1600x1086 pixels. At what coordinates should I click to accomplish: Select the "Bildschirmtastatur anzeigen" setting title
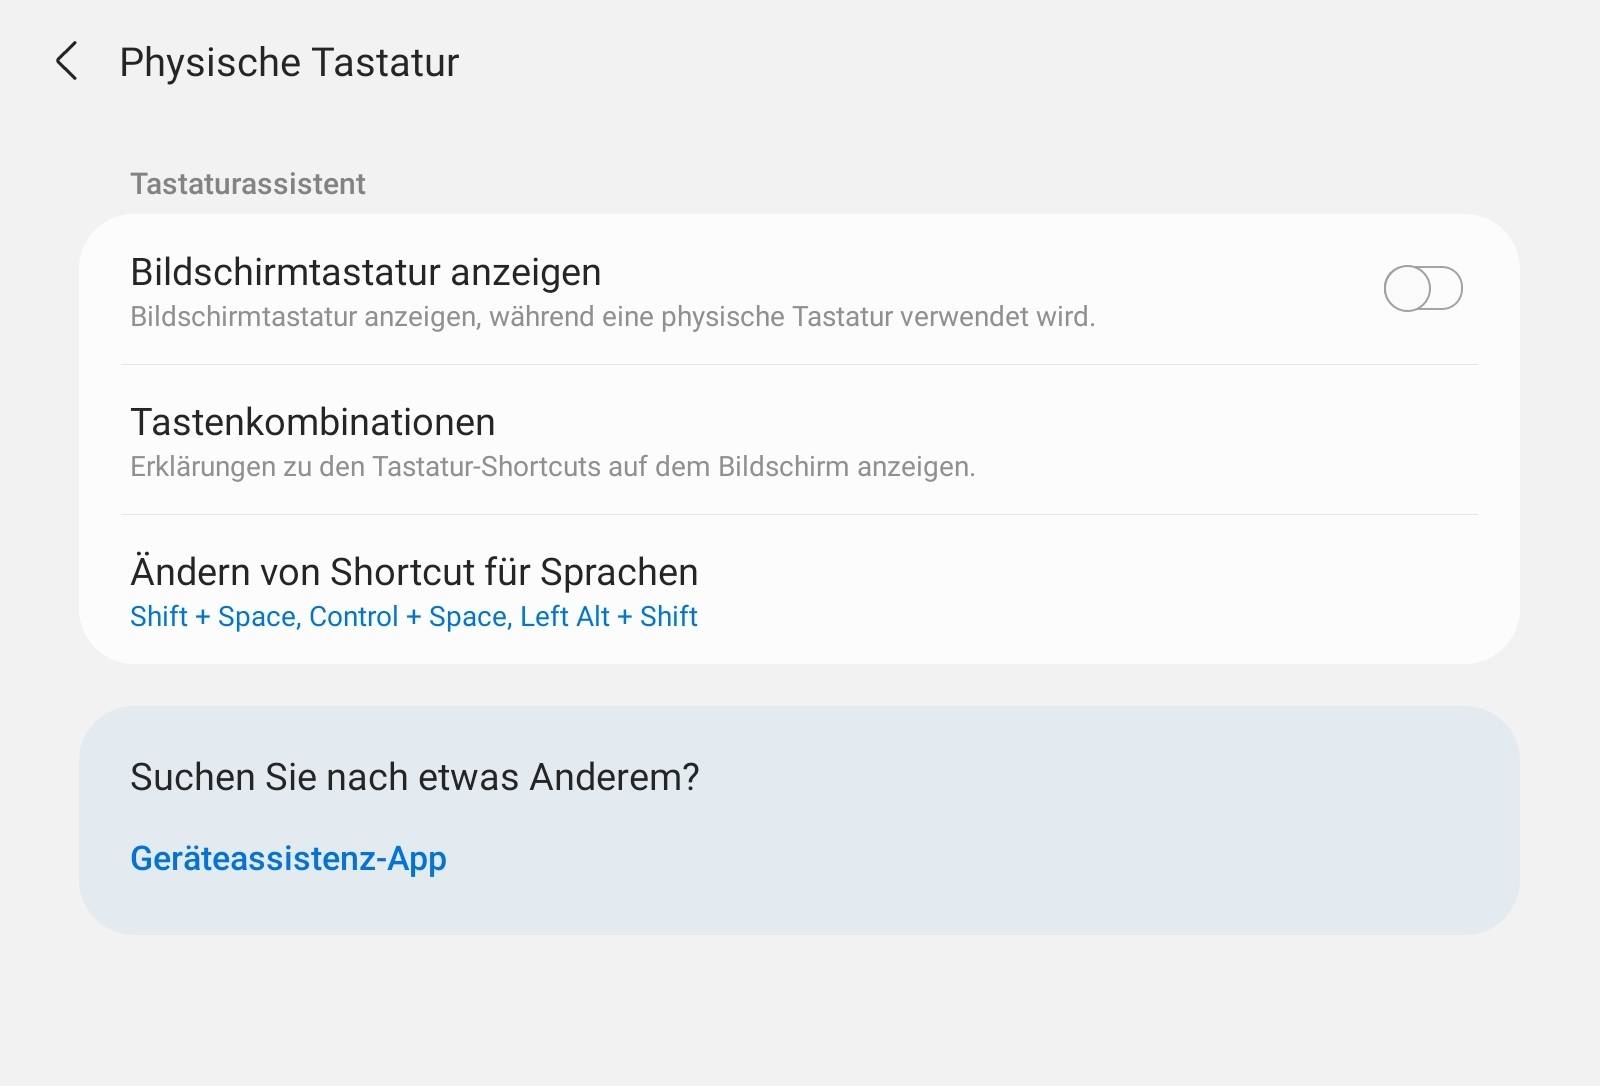365,272
